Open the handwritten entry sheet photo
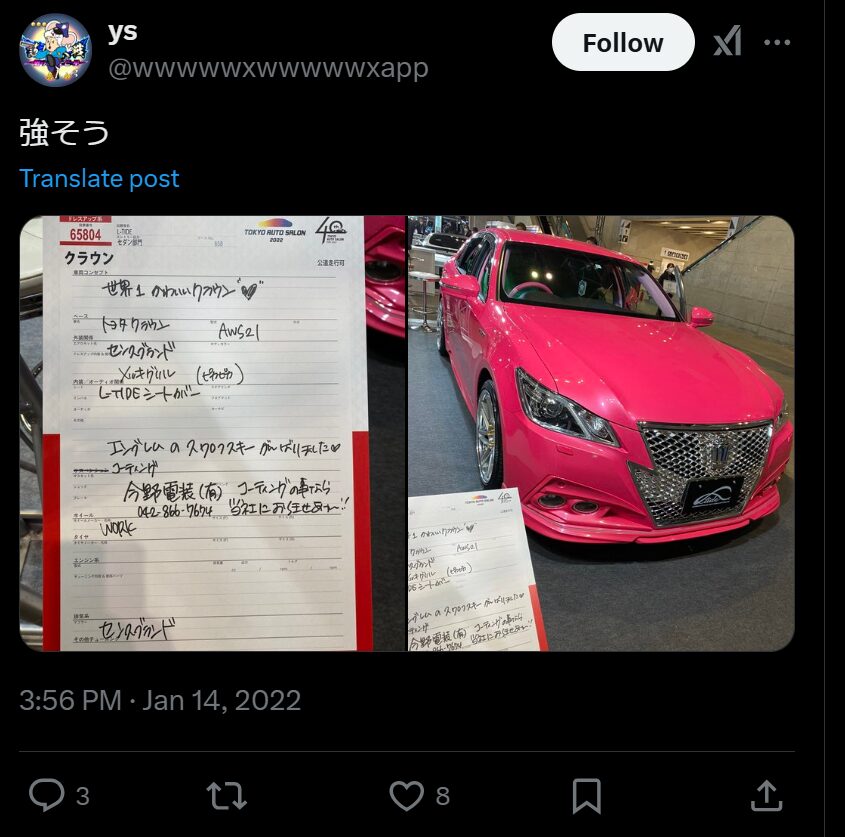Viewport: 845px width, 837px height. point(212,433)
